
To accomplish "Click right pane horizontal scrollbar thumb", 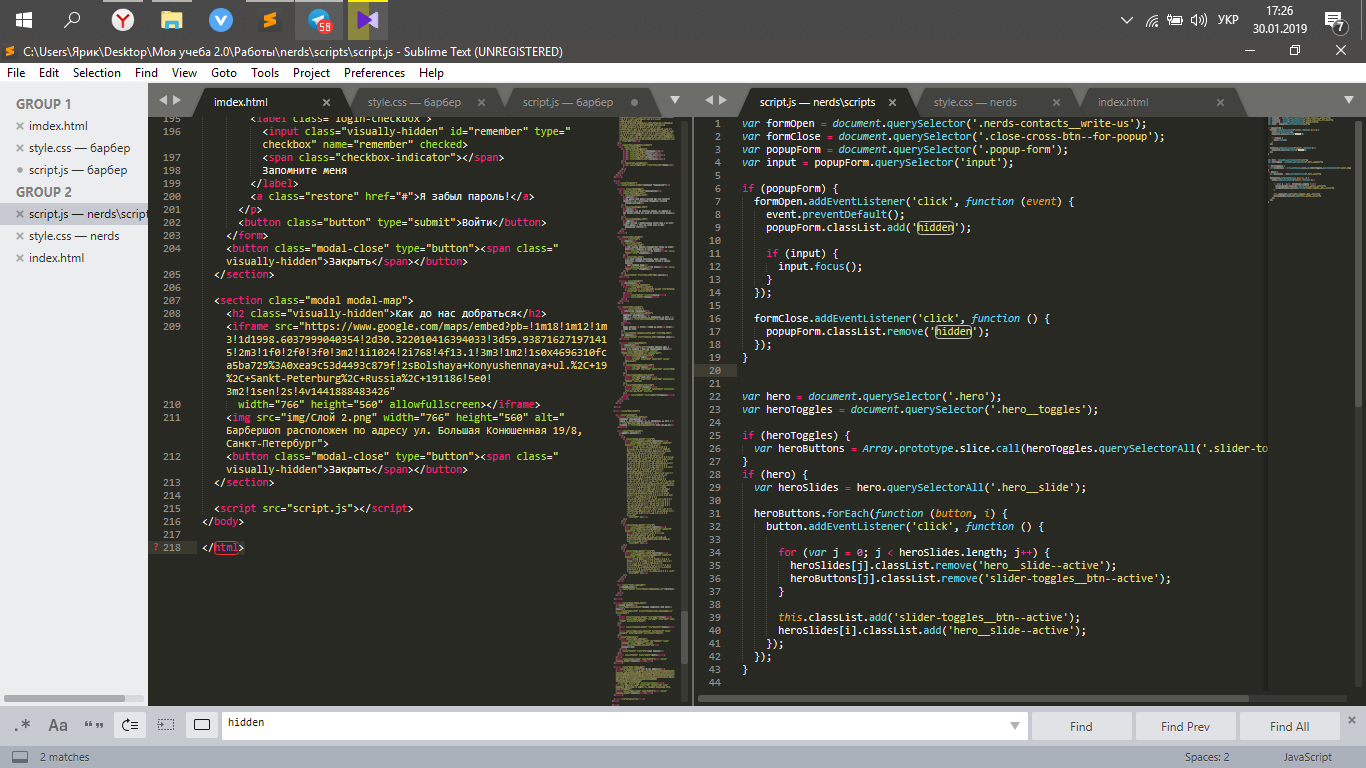I will [x=975, y=698].
